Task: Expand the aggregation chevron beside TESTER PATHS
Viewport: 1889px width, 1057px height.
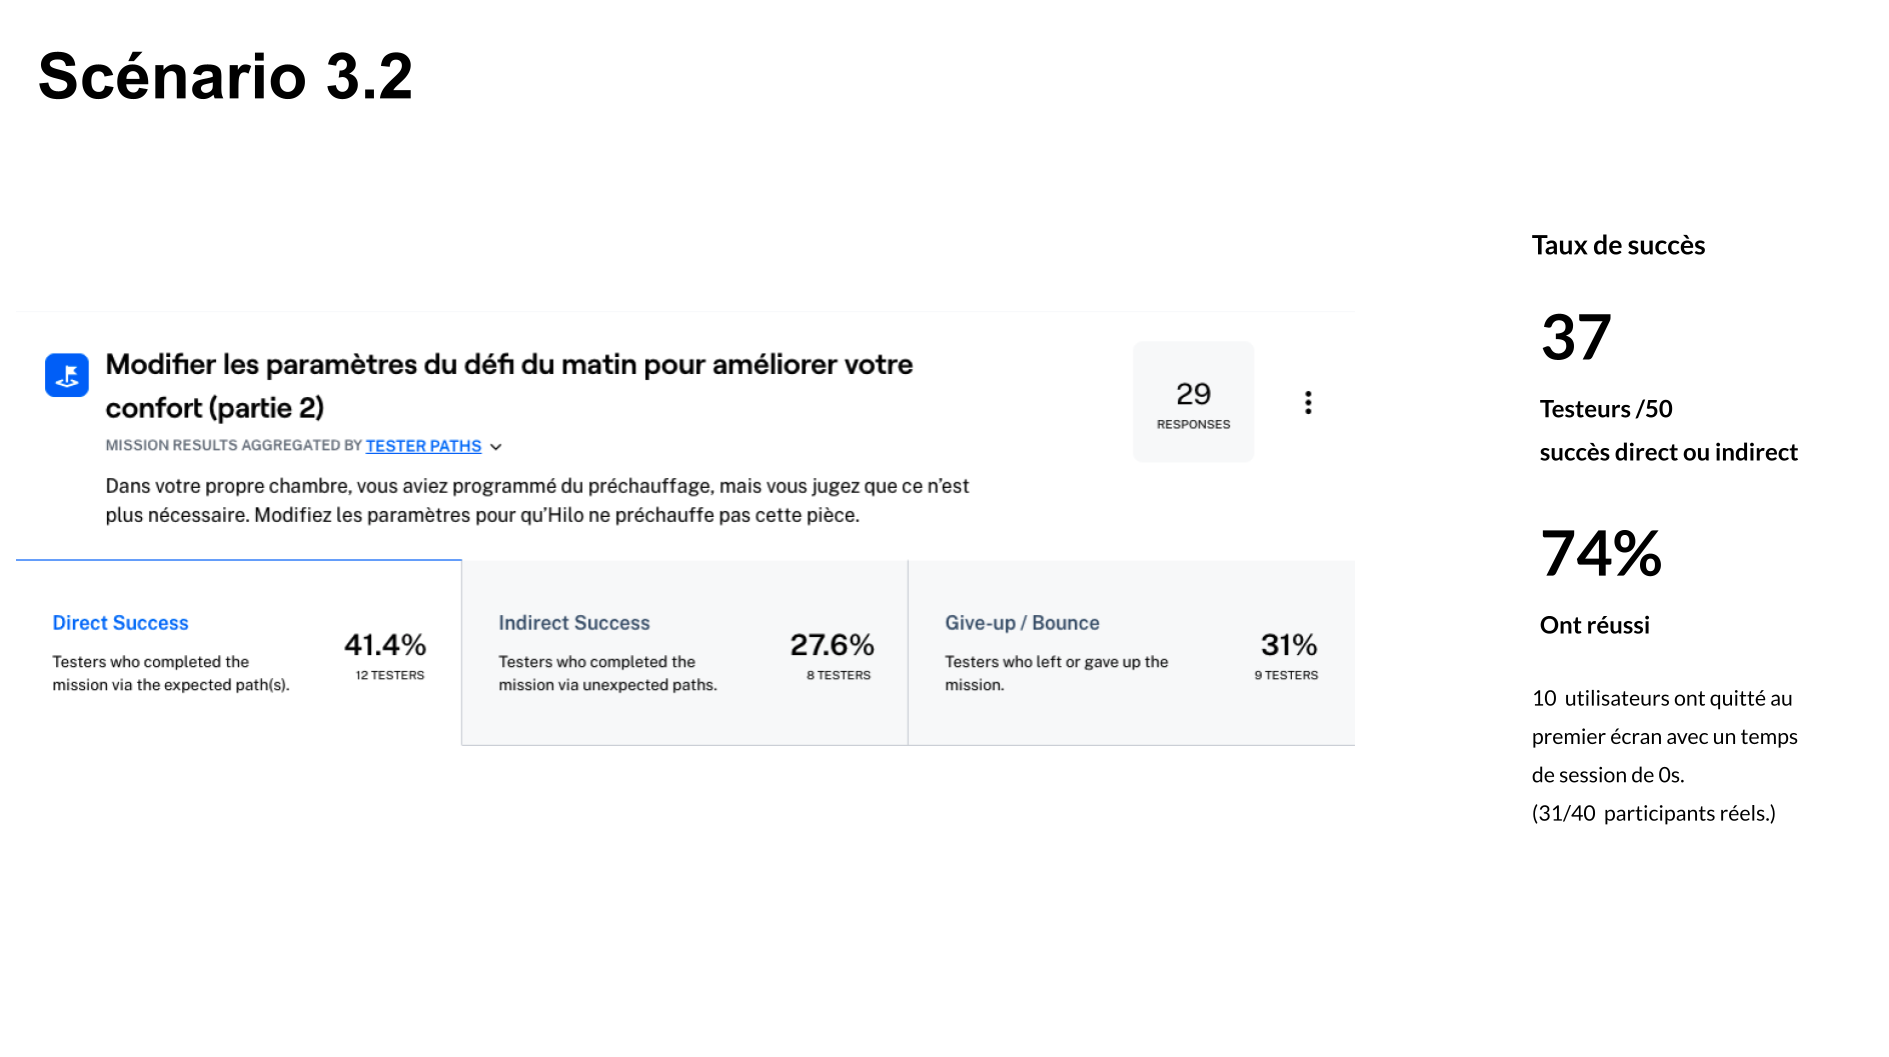Action: click(496, 447)
